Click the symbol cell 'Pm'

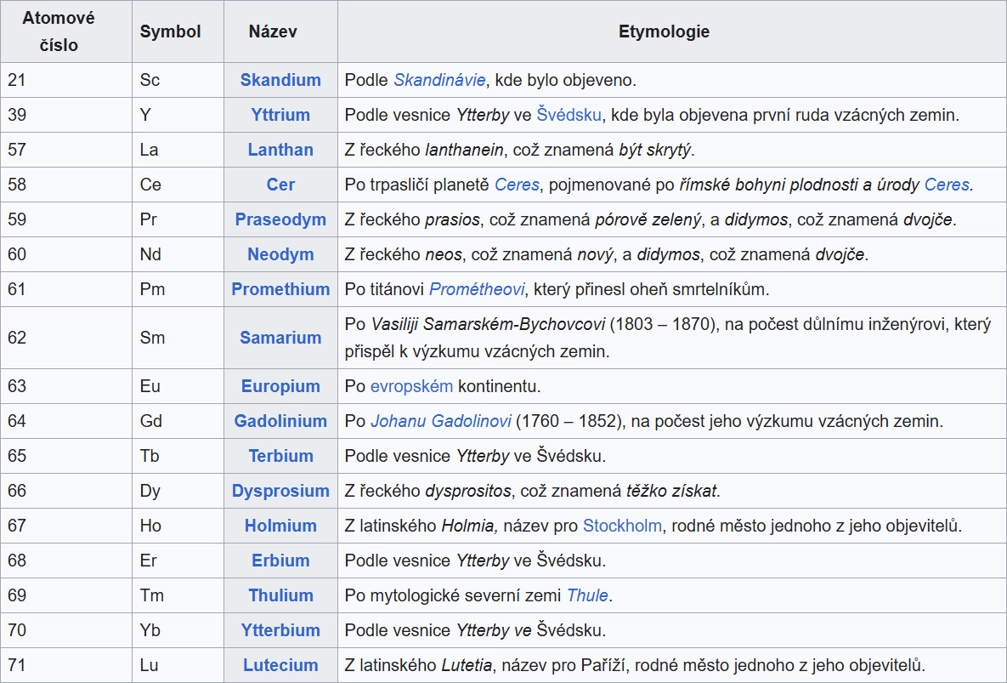178,288
